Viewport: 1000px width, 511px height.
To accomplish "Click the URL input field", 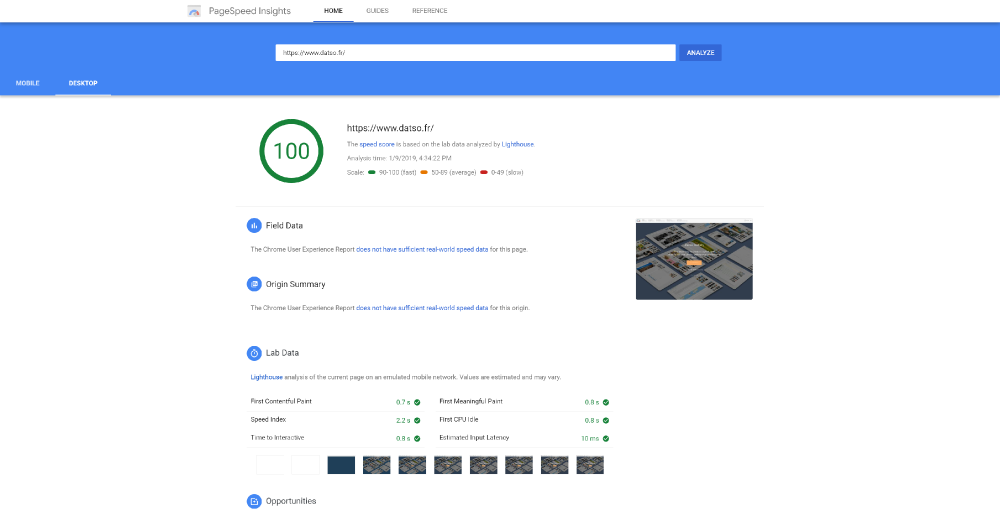I will 475,53.
